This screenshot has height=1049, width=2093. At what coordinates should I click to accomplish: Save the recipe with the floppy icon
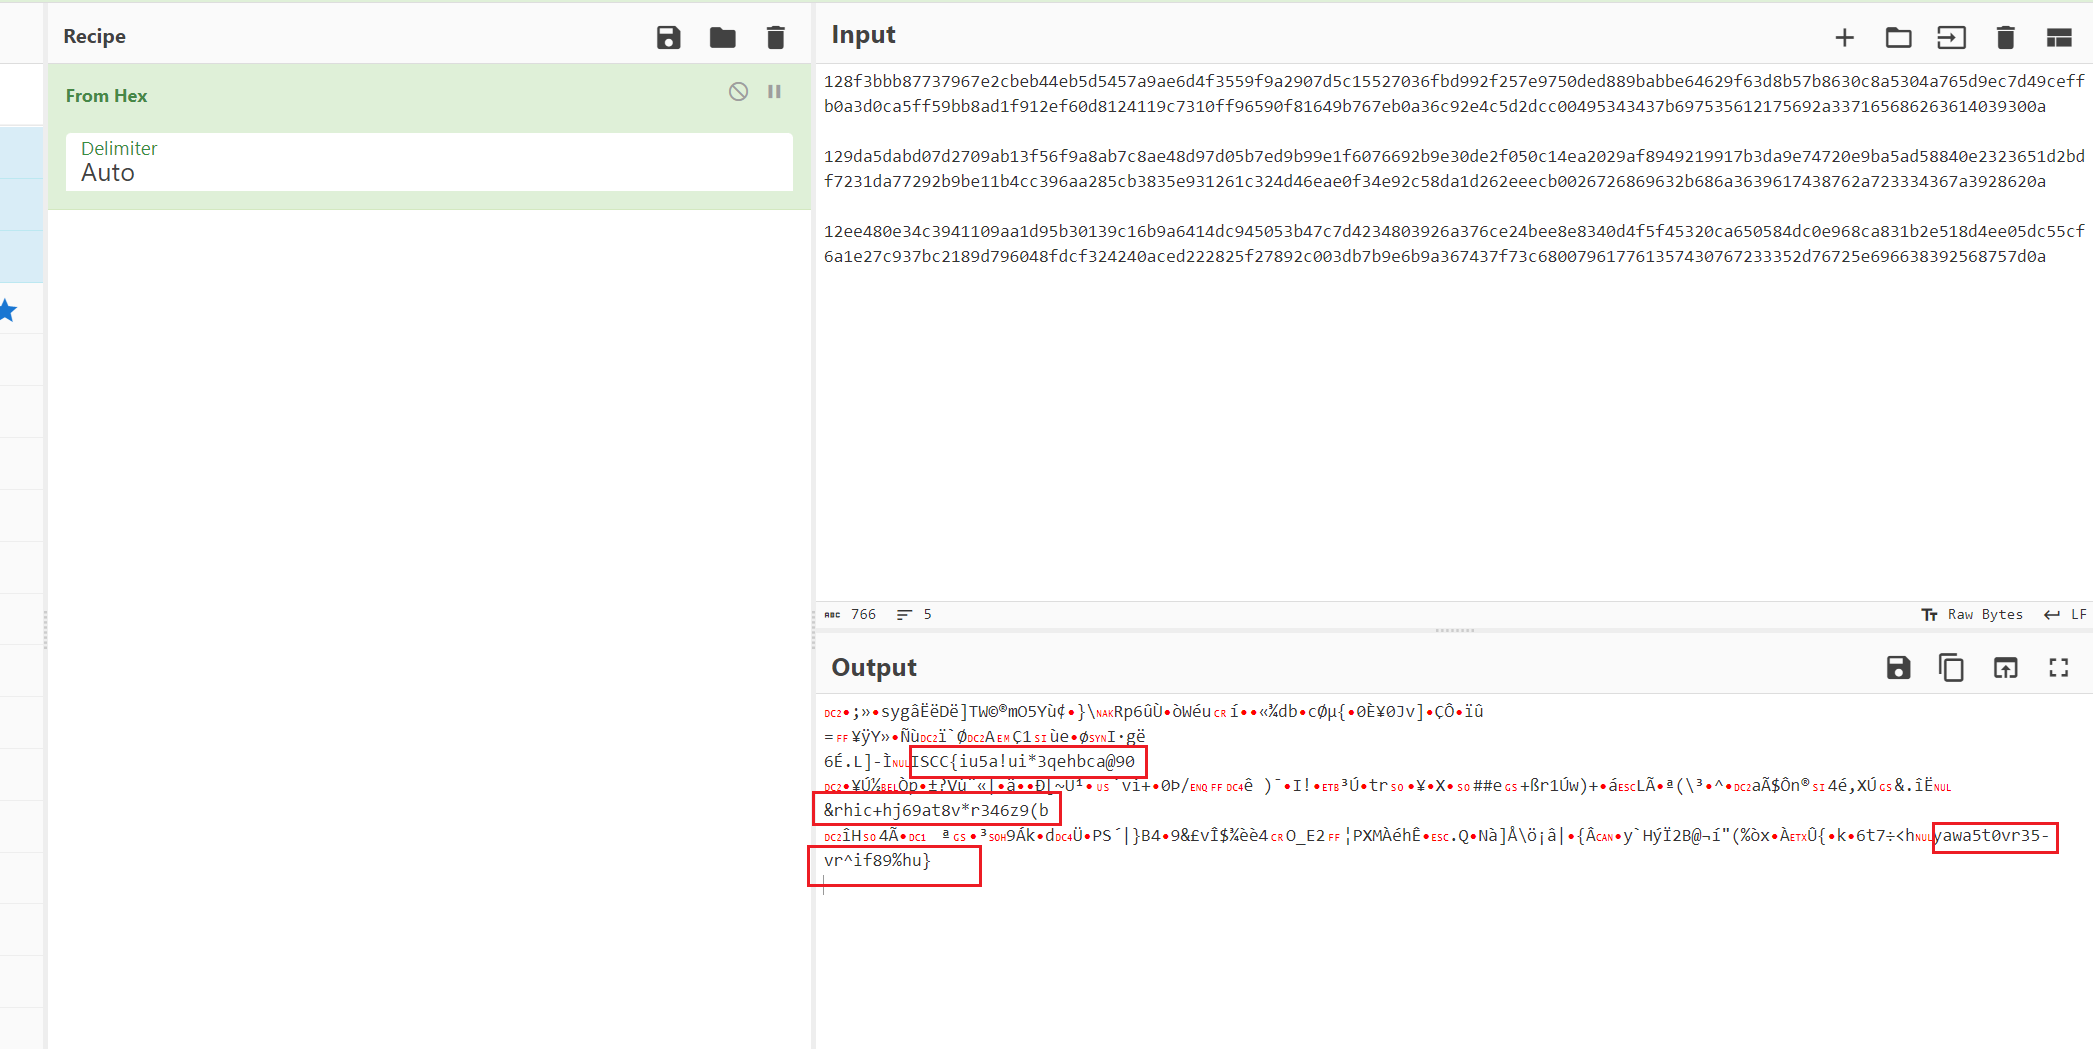coord(668,37)
